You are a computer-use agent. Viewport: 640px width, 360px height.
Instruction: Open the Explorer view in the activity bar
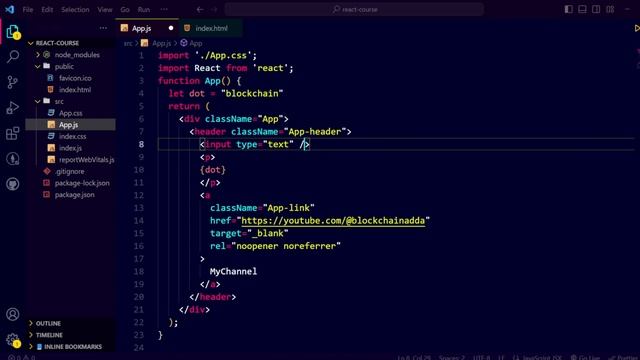click(13, 32)
